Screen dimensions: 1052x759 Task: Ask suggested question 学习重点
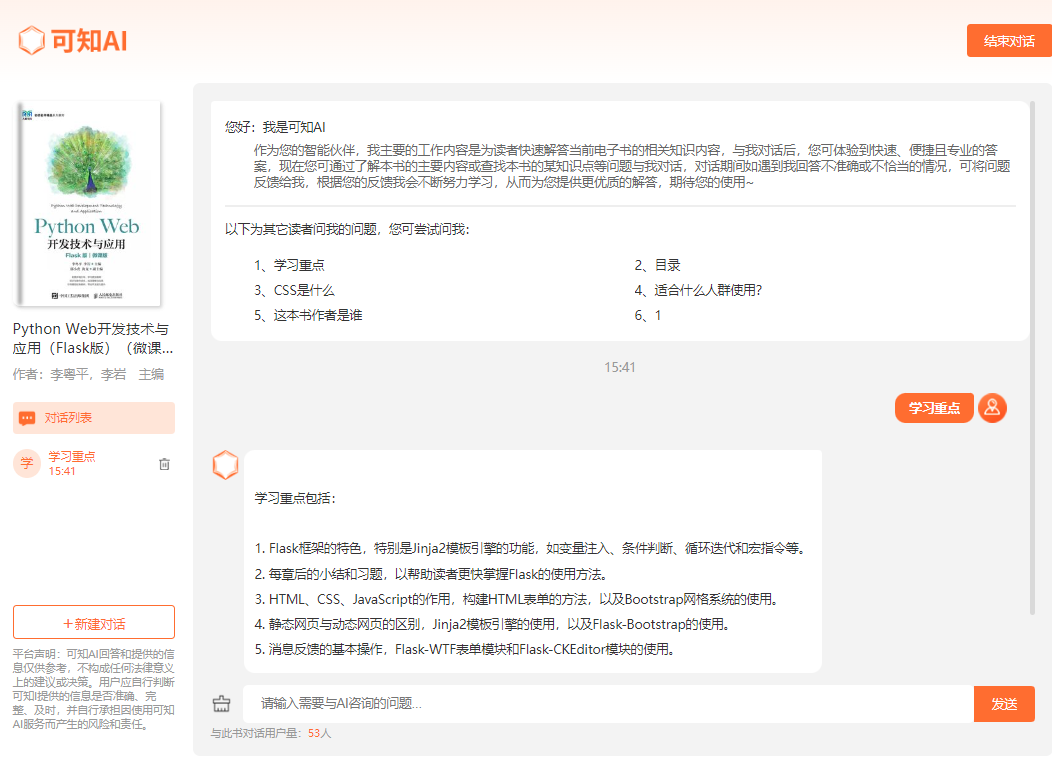point(299,265)
